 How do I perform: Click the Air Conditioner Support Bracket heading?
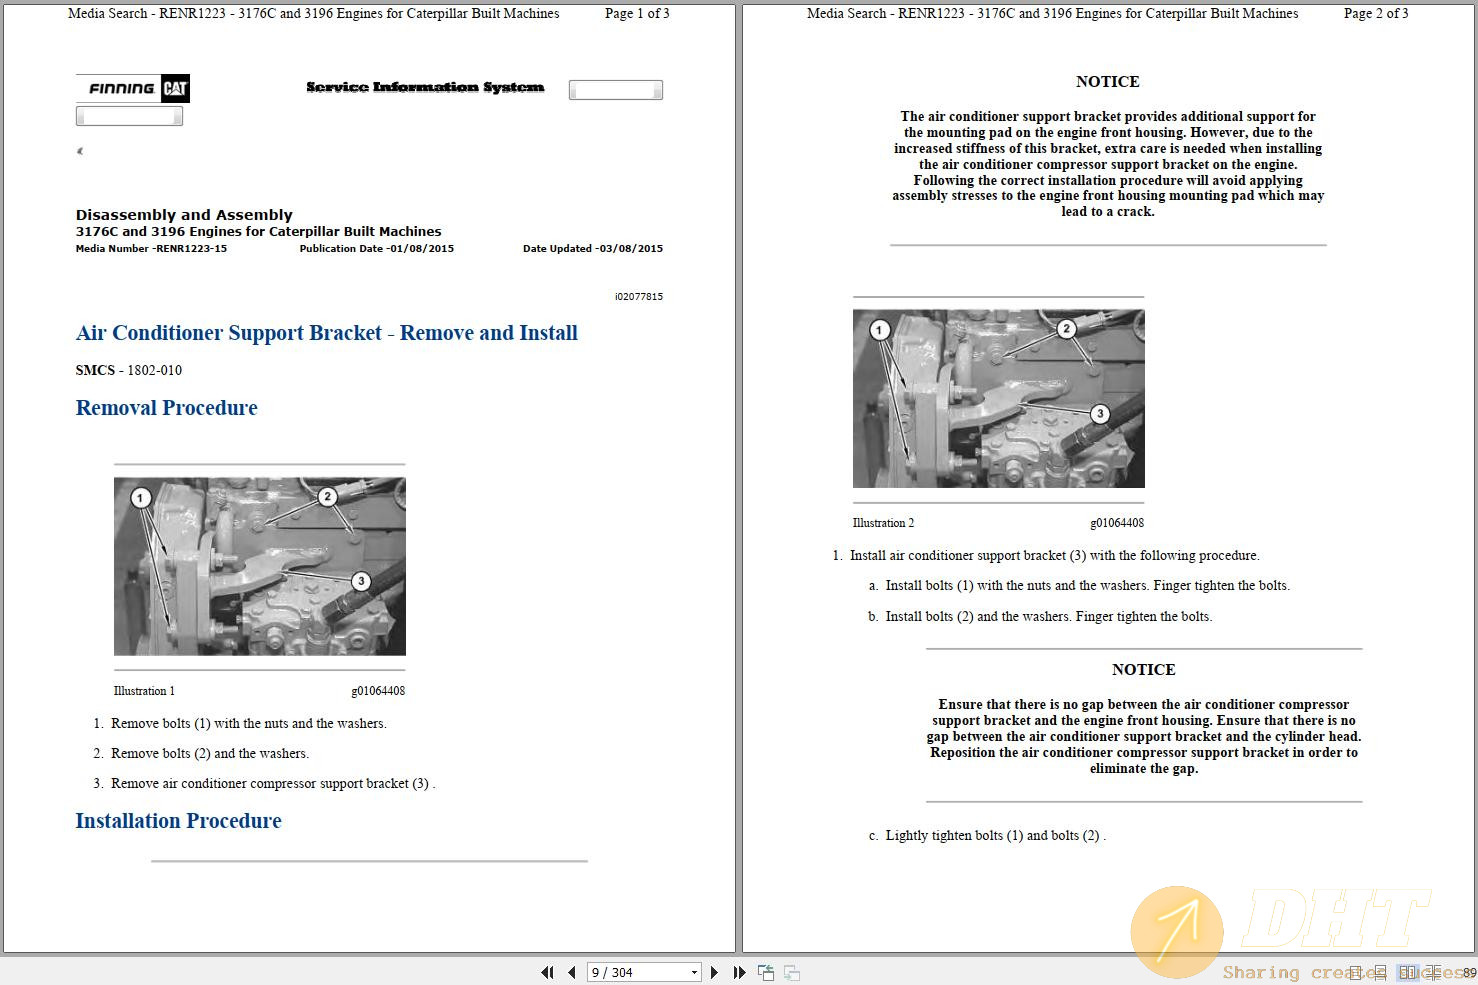pyautogui.click(x=327, y=333)
